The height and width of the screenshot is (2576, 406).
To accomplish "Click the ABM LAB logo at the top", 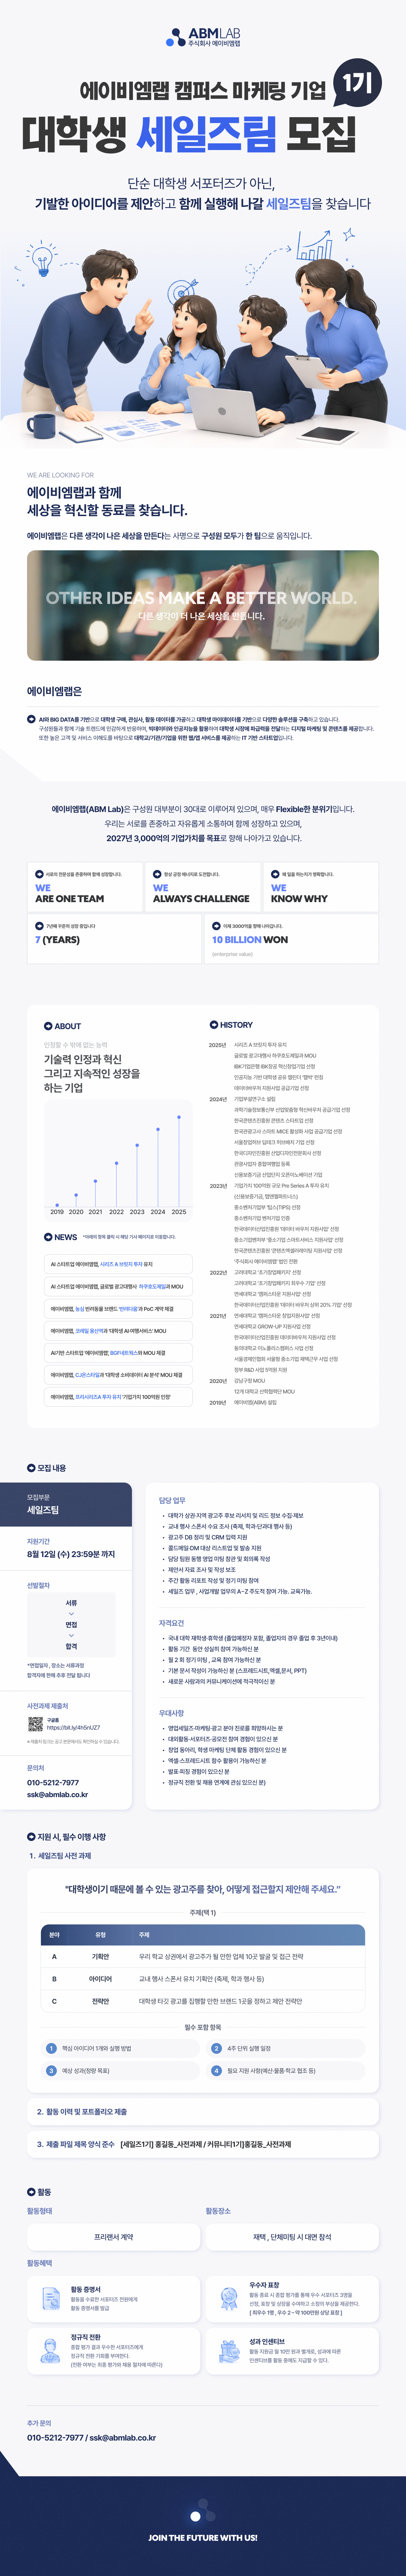I will pyautogui.click(x=203, y=38).
